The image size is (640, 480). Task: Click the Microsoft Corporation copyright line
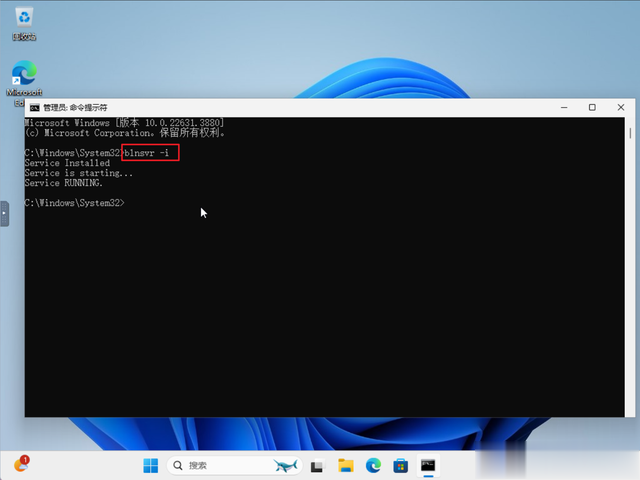click(125, 133)
